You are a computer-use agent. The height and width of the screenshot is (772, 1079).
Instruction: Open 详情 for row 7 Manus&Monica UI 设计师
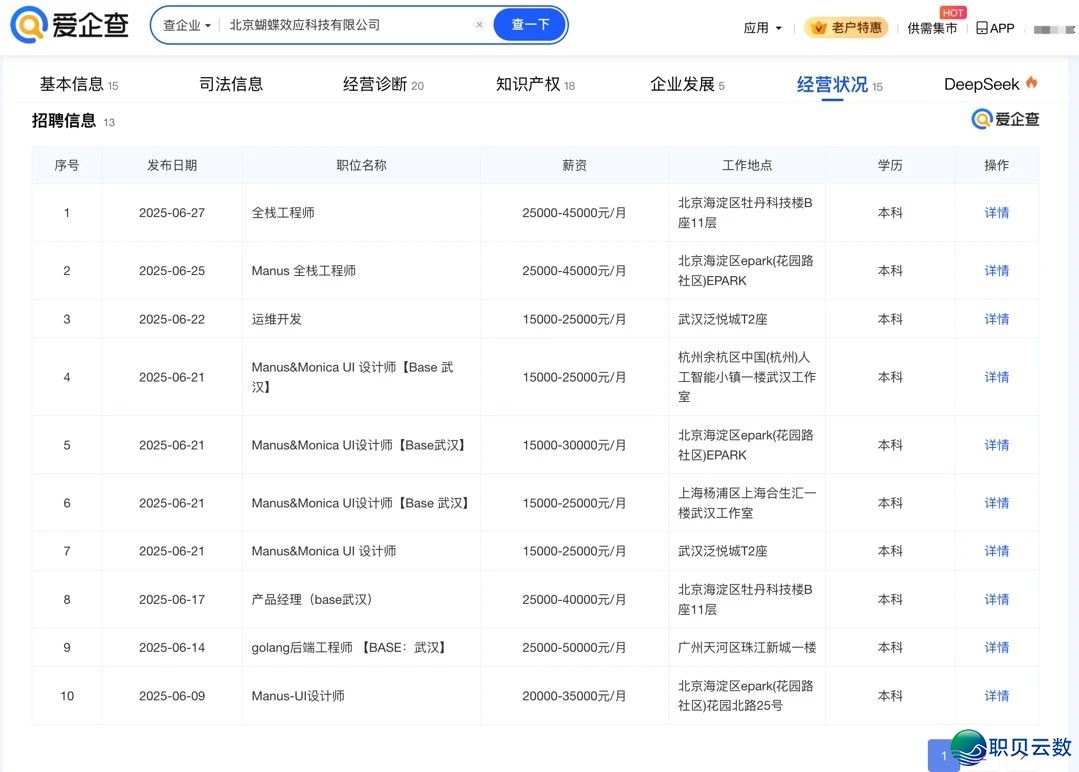(996, 551)
